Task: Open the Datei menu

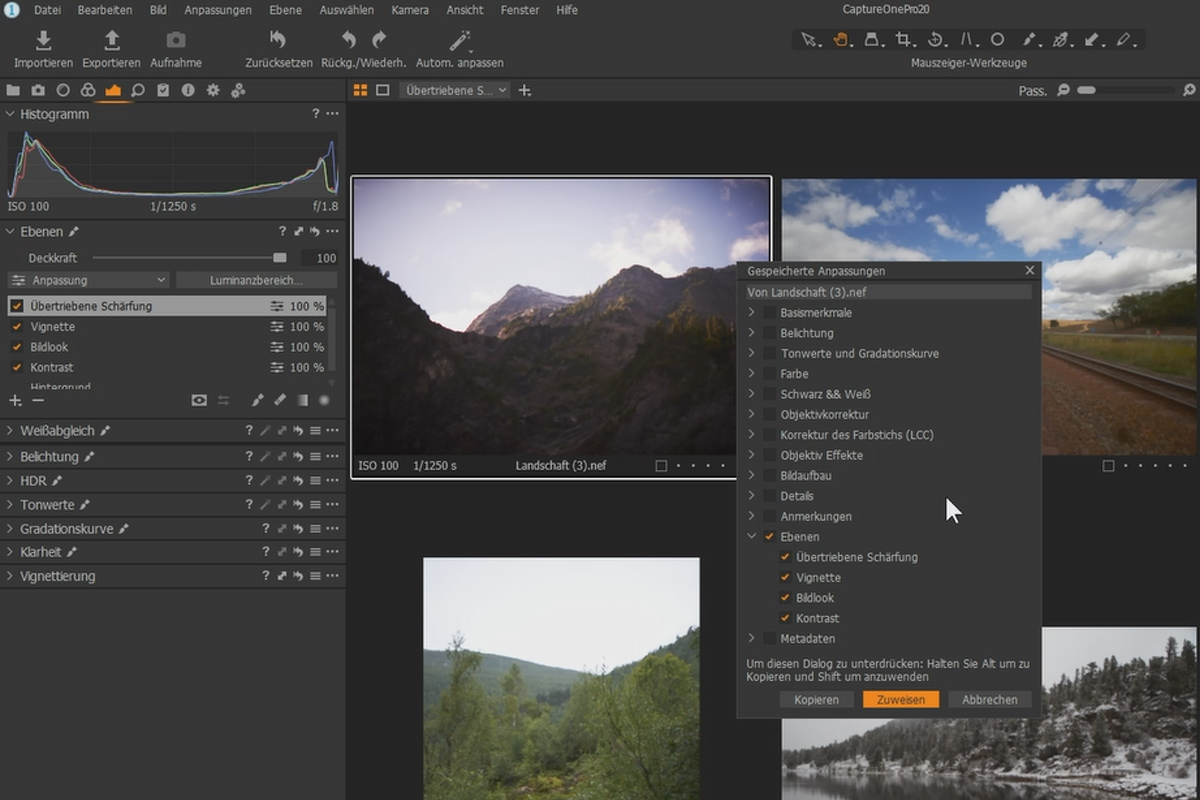Action: pos(47,10)
